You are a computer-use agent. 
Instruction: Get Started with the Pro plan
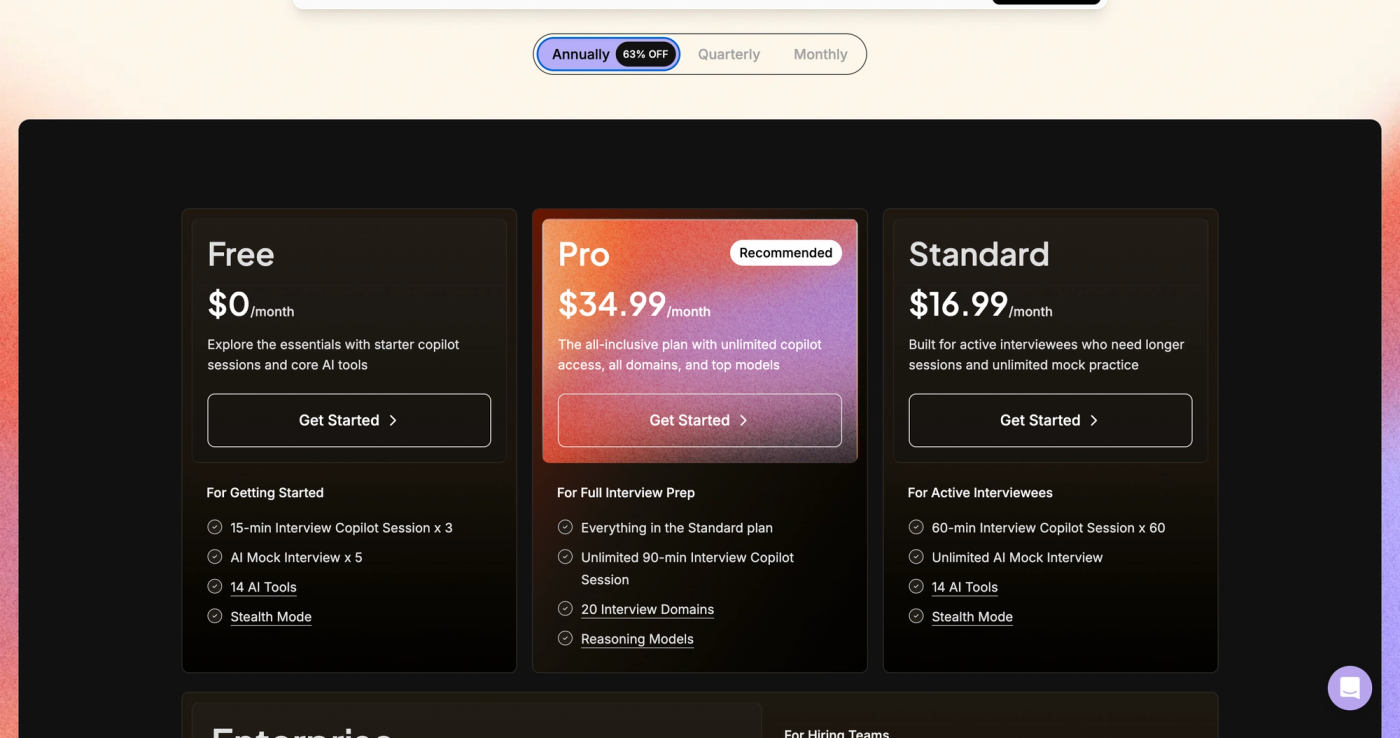click(x=700, y=420)
